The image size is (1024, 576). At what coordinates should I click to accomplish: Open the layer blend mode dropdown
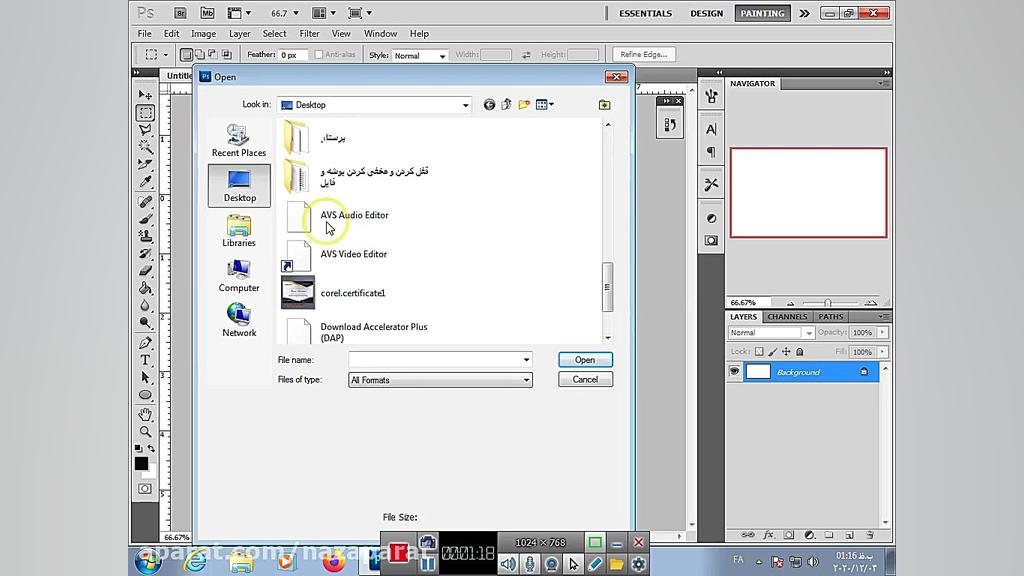[771, 332]
